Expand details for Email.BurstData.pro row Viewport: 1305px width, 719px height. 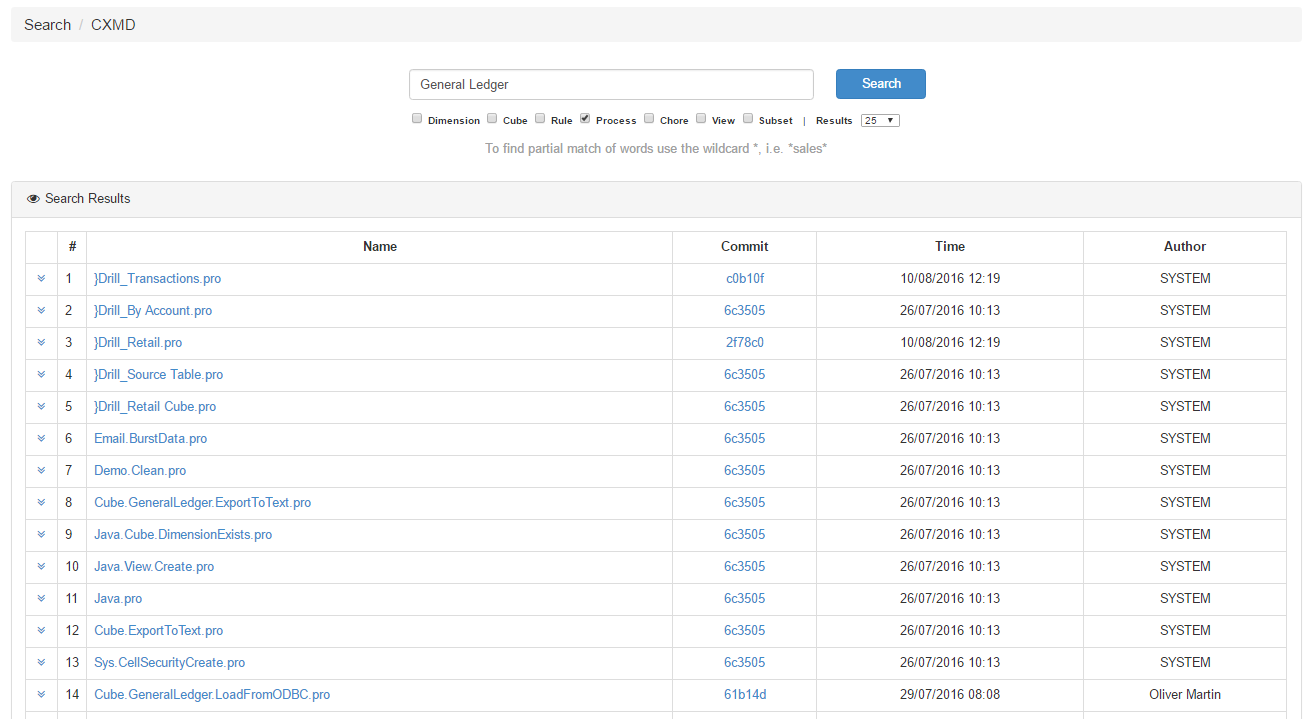point(41,438)
